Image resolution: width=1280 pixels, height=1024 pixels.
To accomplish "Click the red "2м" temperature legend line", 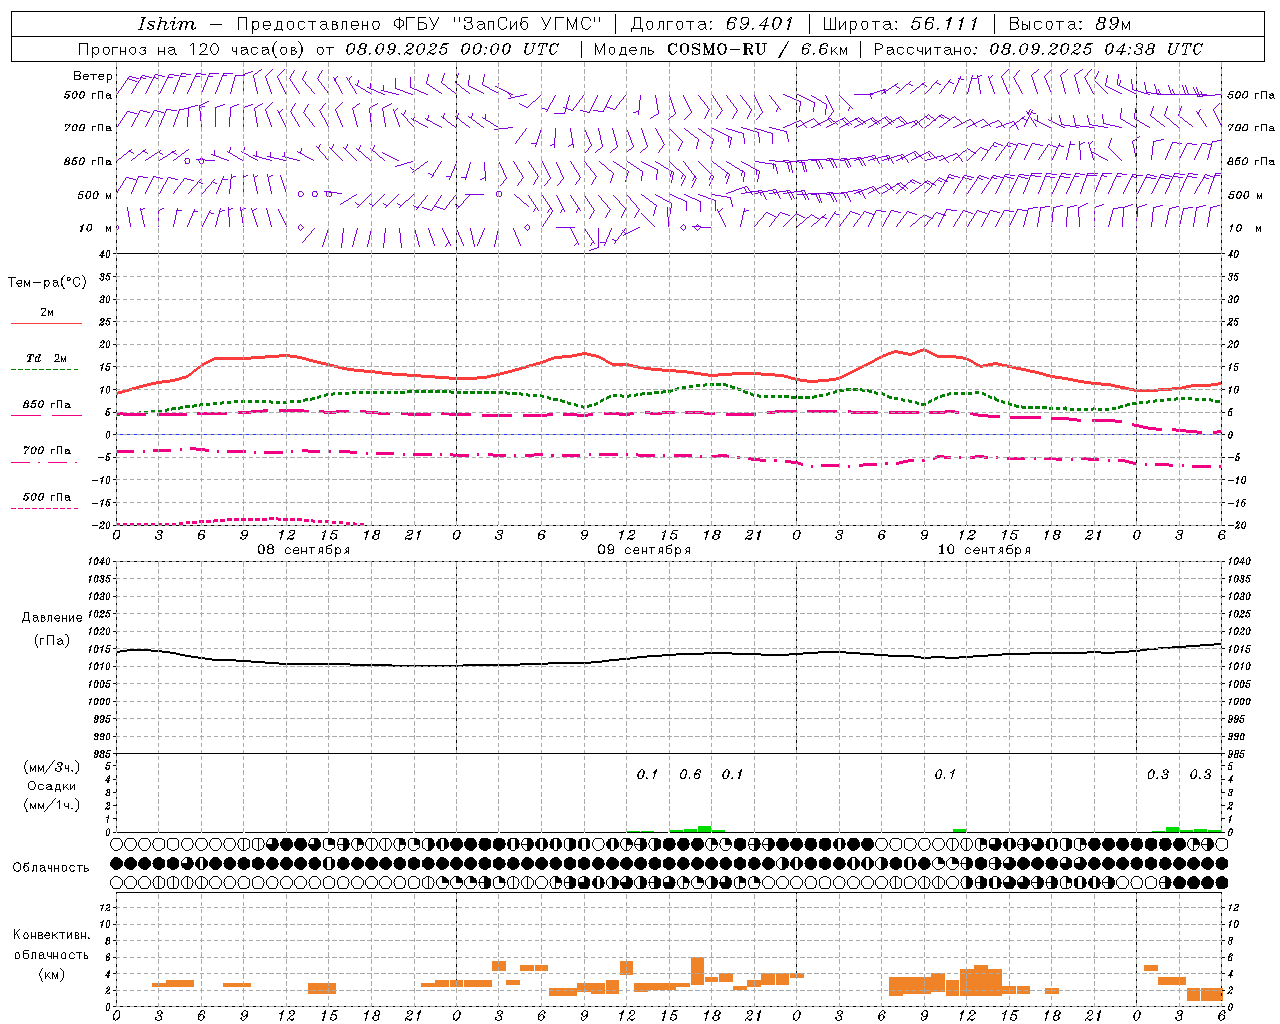I will [x=46, y=323].
